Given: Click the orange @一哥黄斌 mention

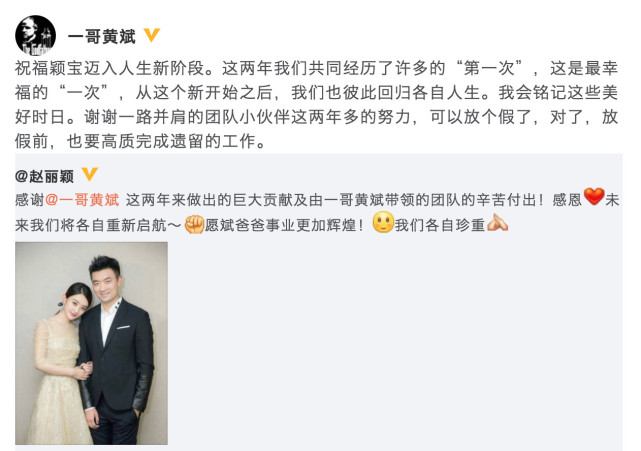Looking at the screenshot, I should 82,200.
